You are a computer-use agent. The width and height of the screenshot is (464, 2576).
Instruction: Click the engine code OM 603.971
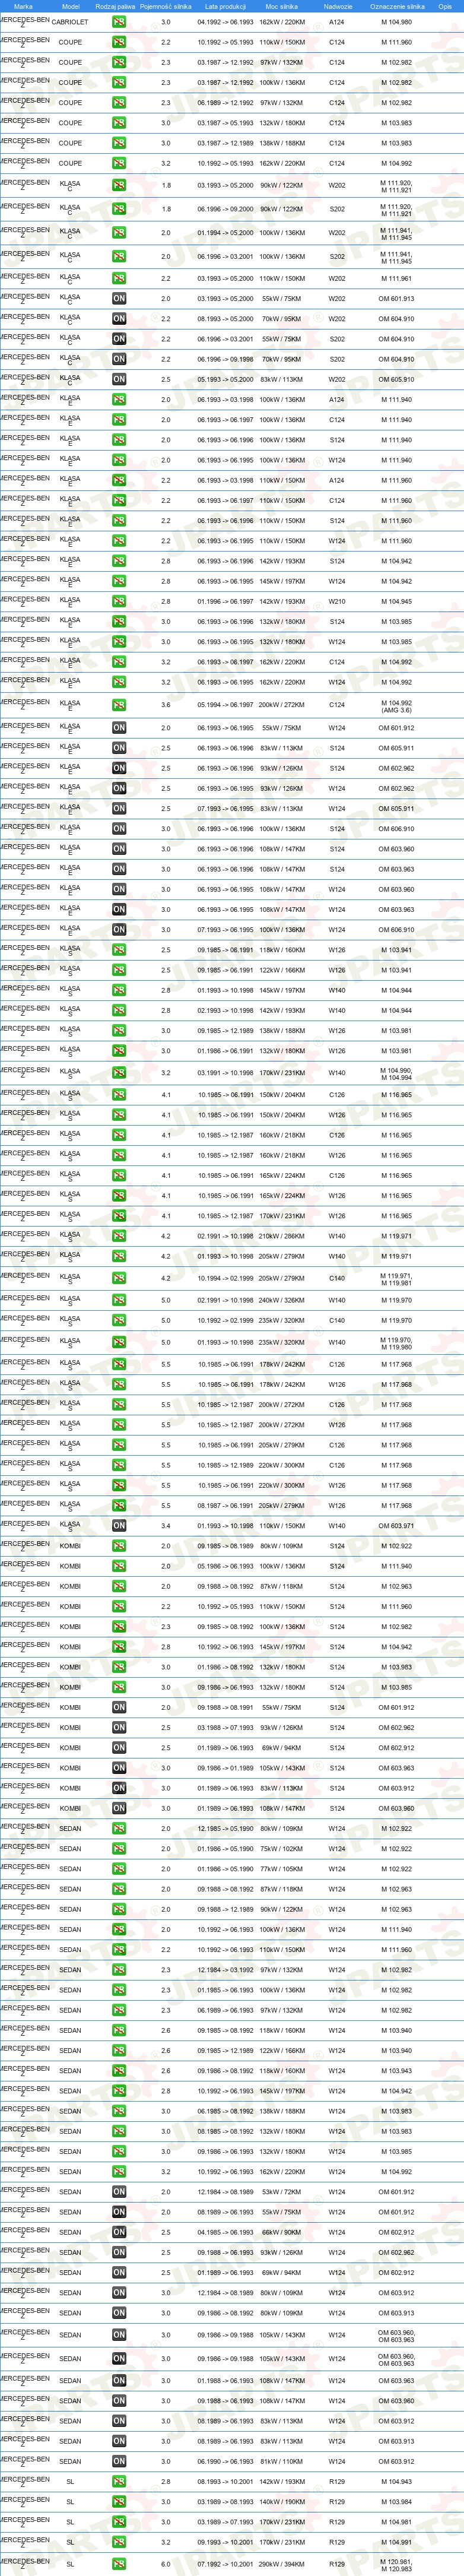click(x=396, y=1526)
